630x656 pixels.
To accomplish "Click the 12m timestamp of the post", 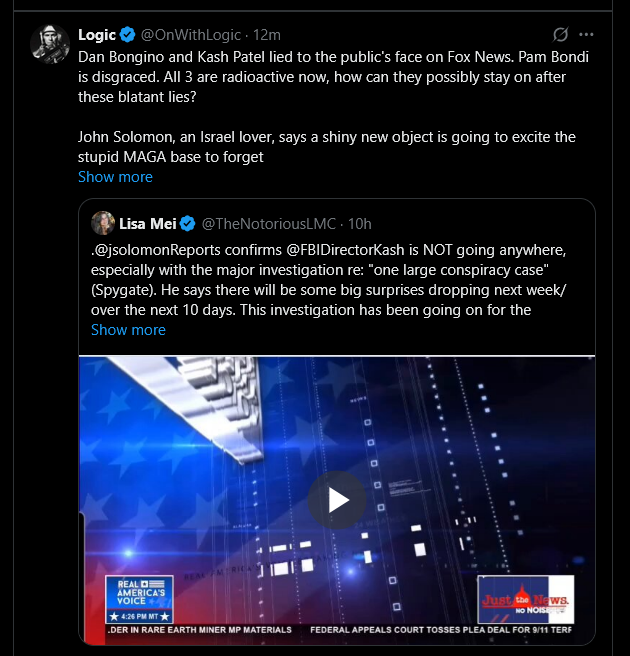I will pyautogui.click(x=266, y=35).
